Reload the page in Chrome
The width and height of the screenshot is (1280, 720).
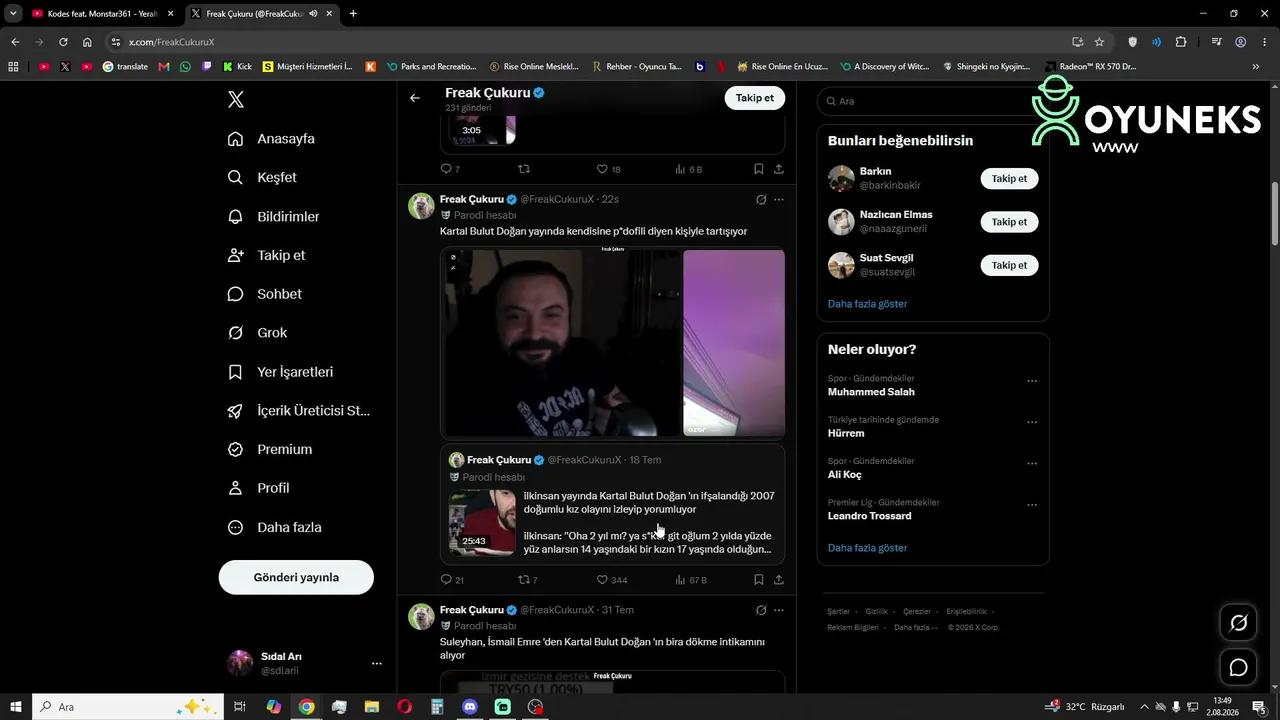[63, 42]
